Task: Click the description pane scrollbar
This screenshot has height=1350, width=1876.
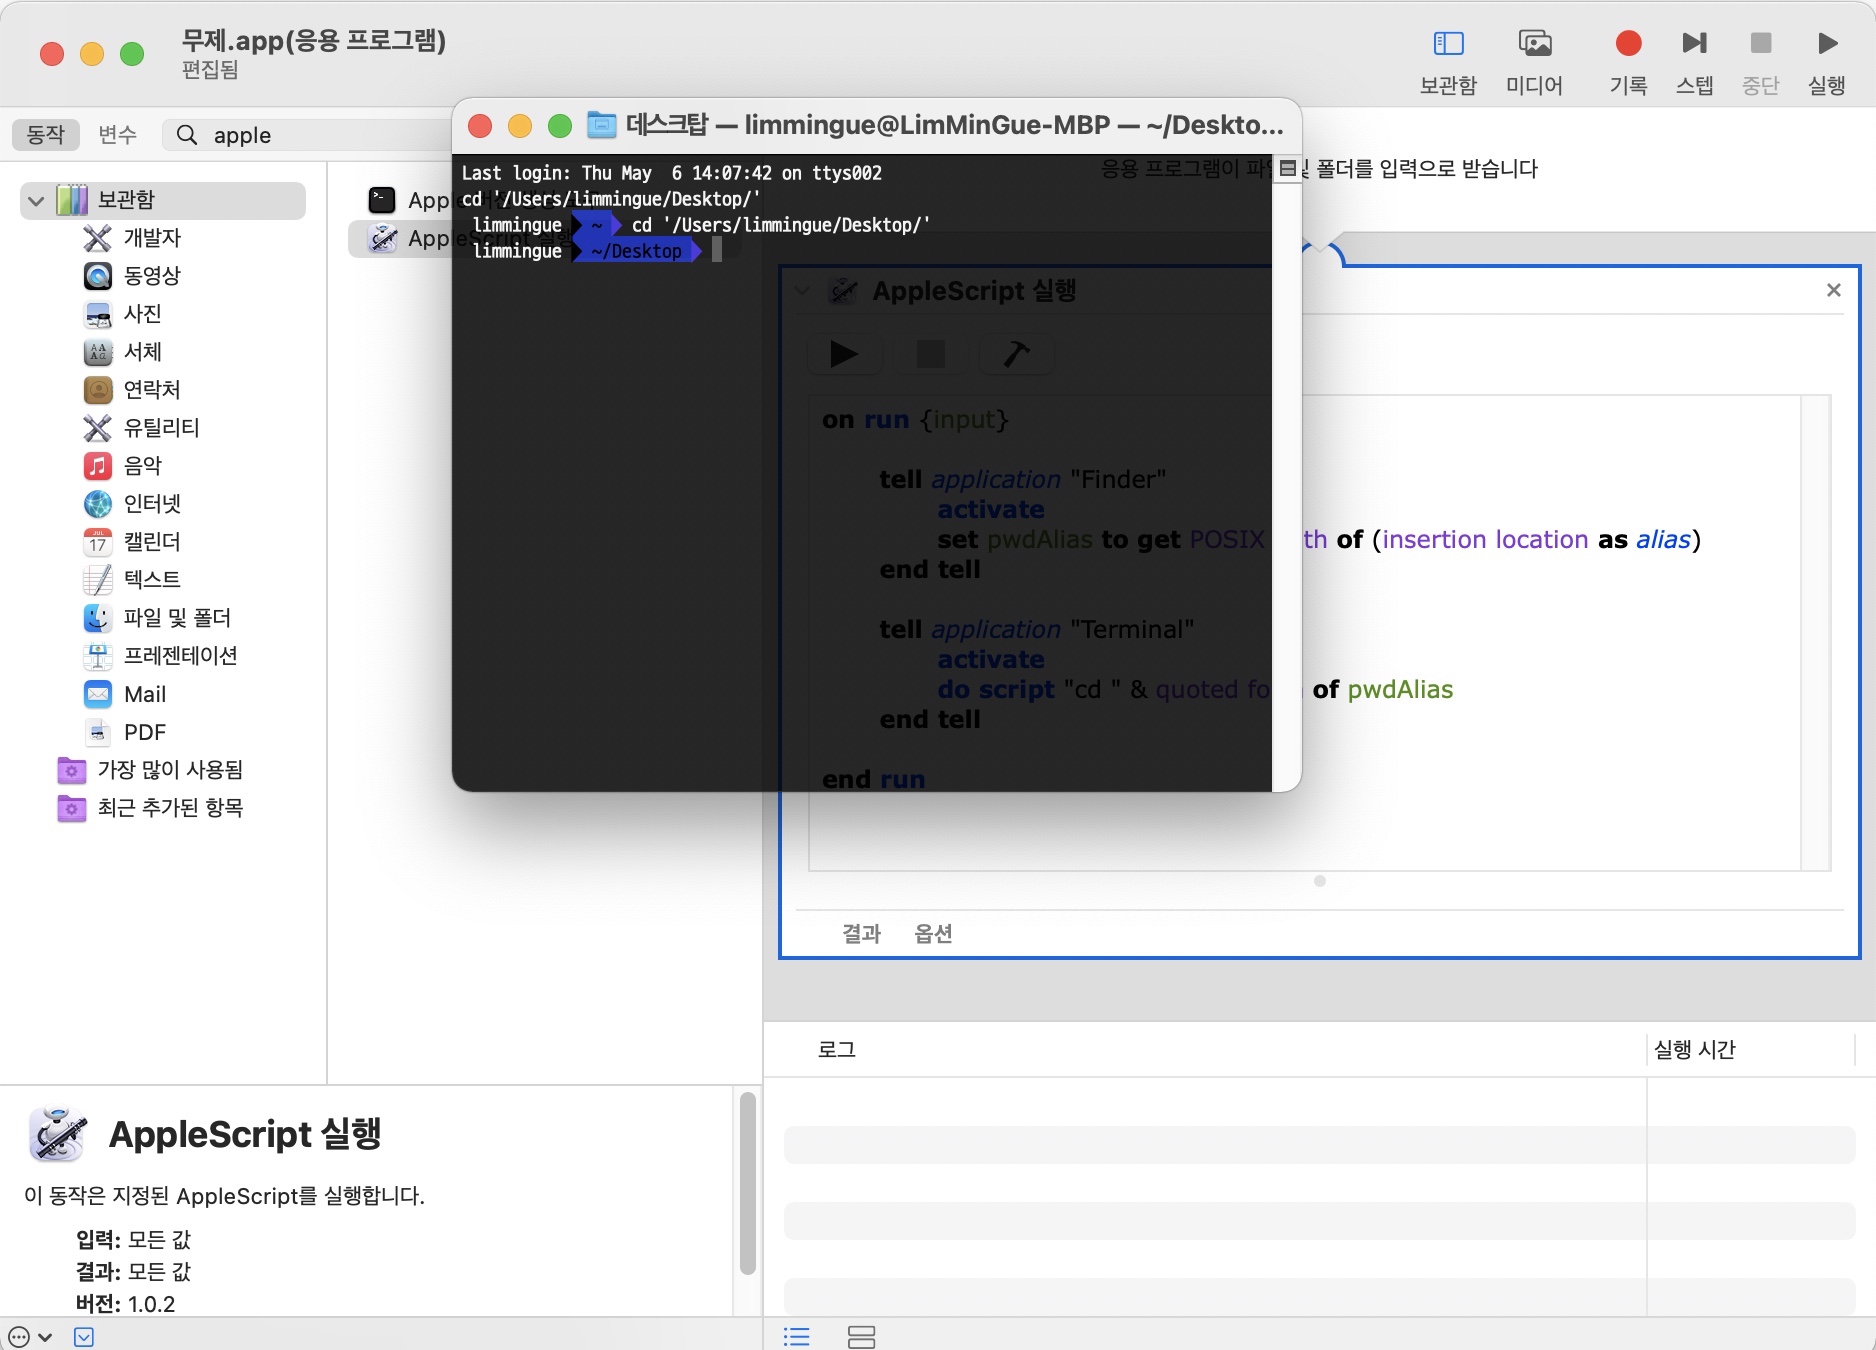Action: coord(747,1184)
